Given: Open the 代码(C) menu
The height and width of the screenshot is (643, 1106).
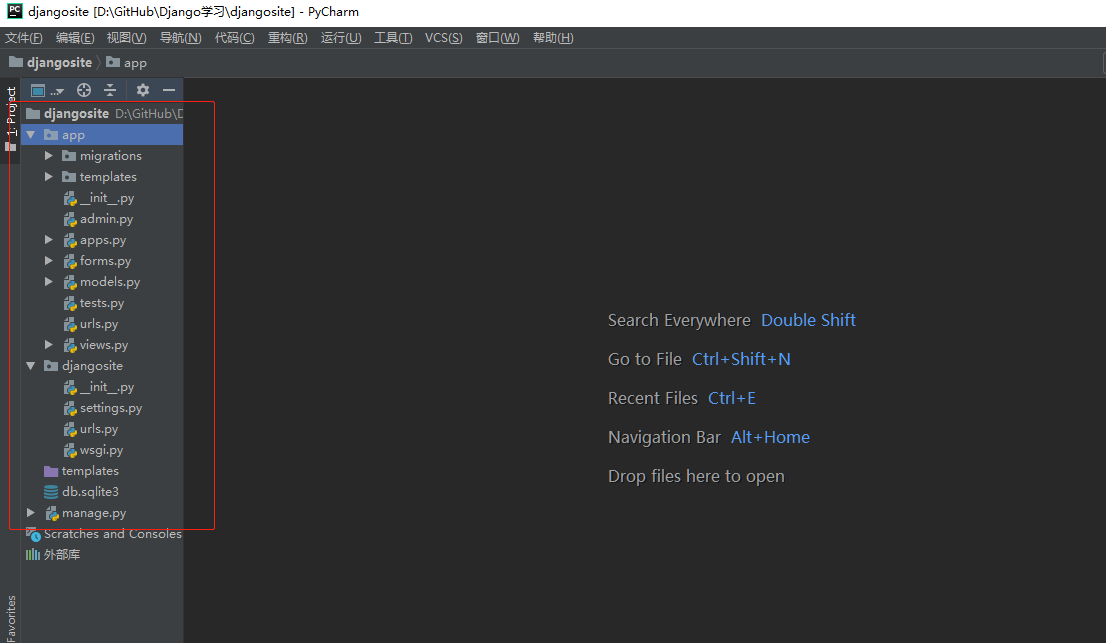Looking at the screenshot, I should coord(234,38).
